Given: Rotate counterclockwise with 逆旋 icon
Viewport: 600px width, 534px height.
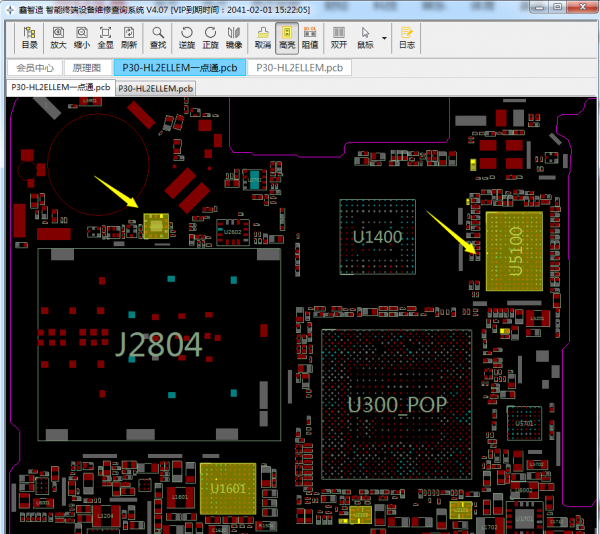Looking at the screenshot, I should 187,38.
